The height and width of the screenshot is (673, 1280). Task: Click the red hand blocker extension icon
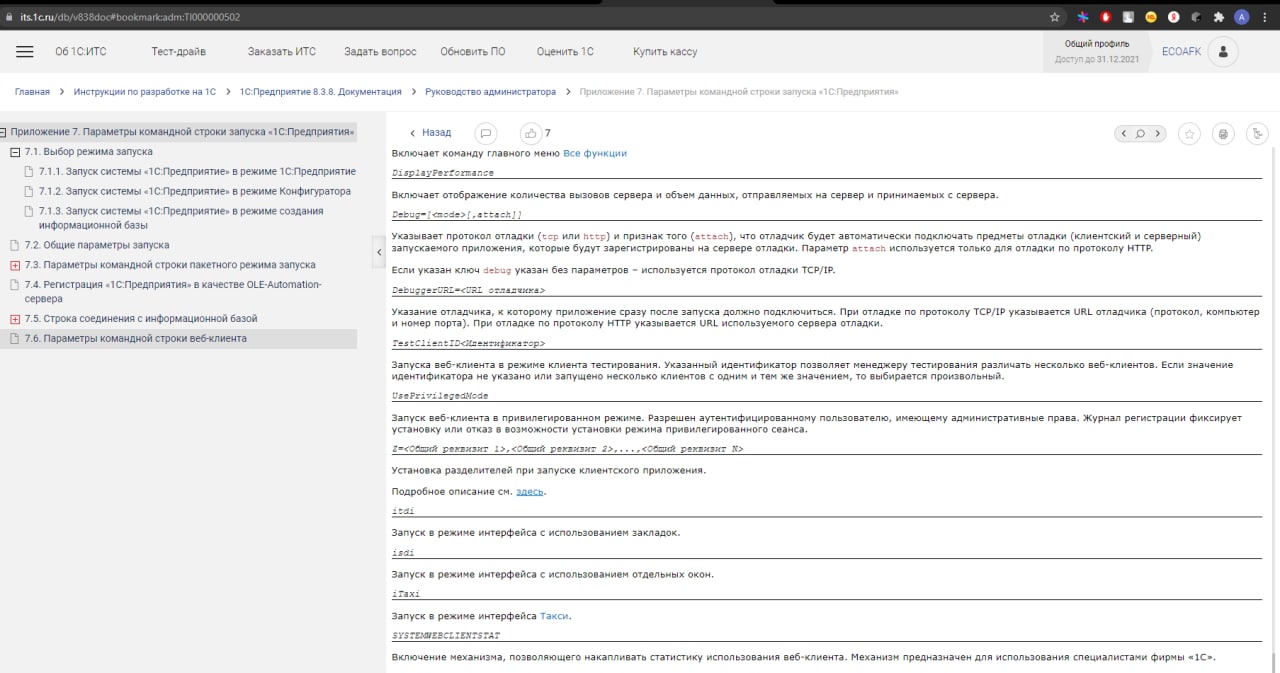click(1106, 17)
